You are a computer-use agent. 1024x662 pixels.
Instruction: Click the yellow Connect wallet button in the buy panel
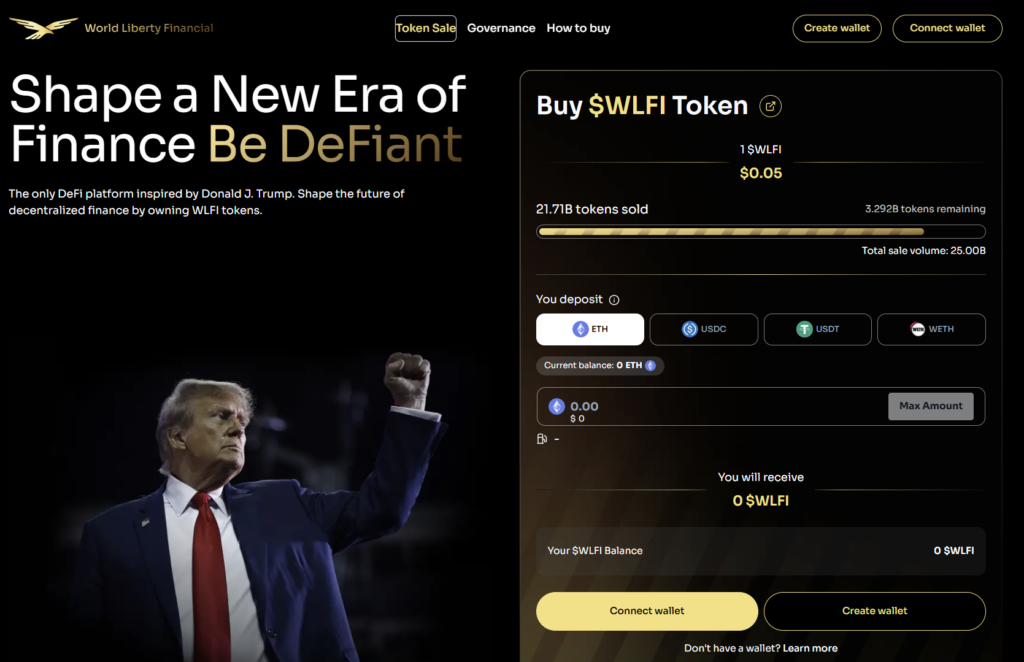647,611
